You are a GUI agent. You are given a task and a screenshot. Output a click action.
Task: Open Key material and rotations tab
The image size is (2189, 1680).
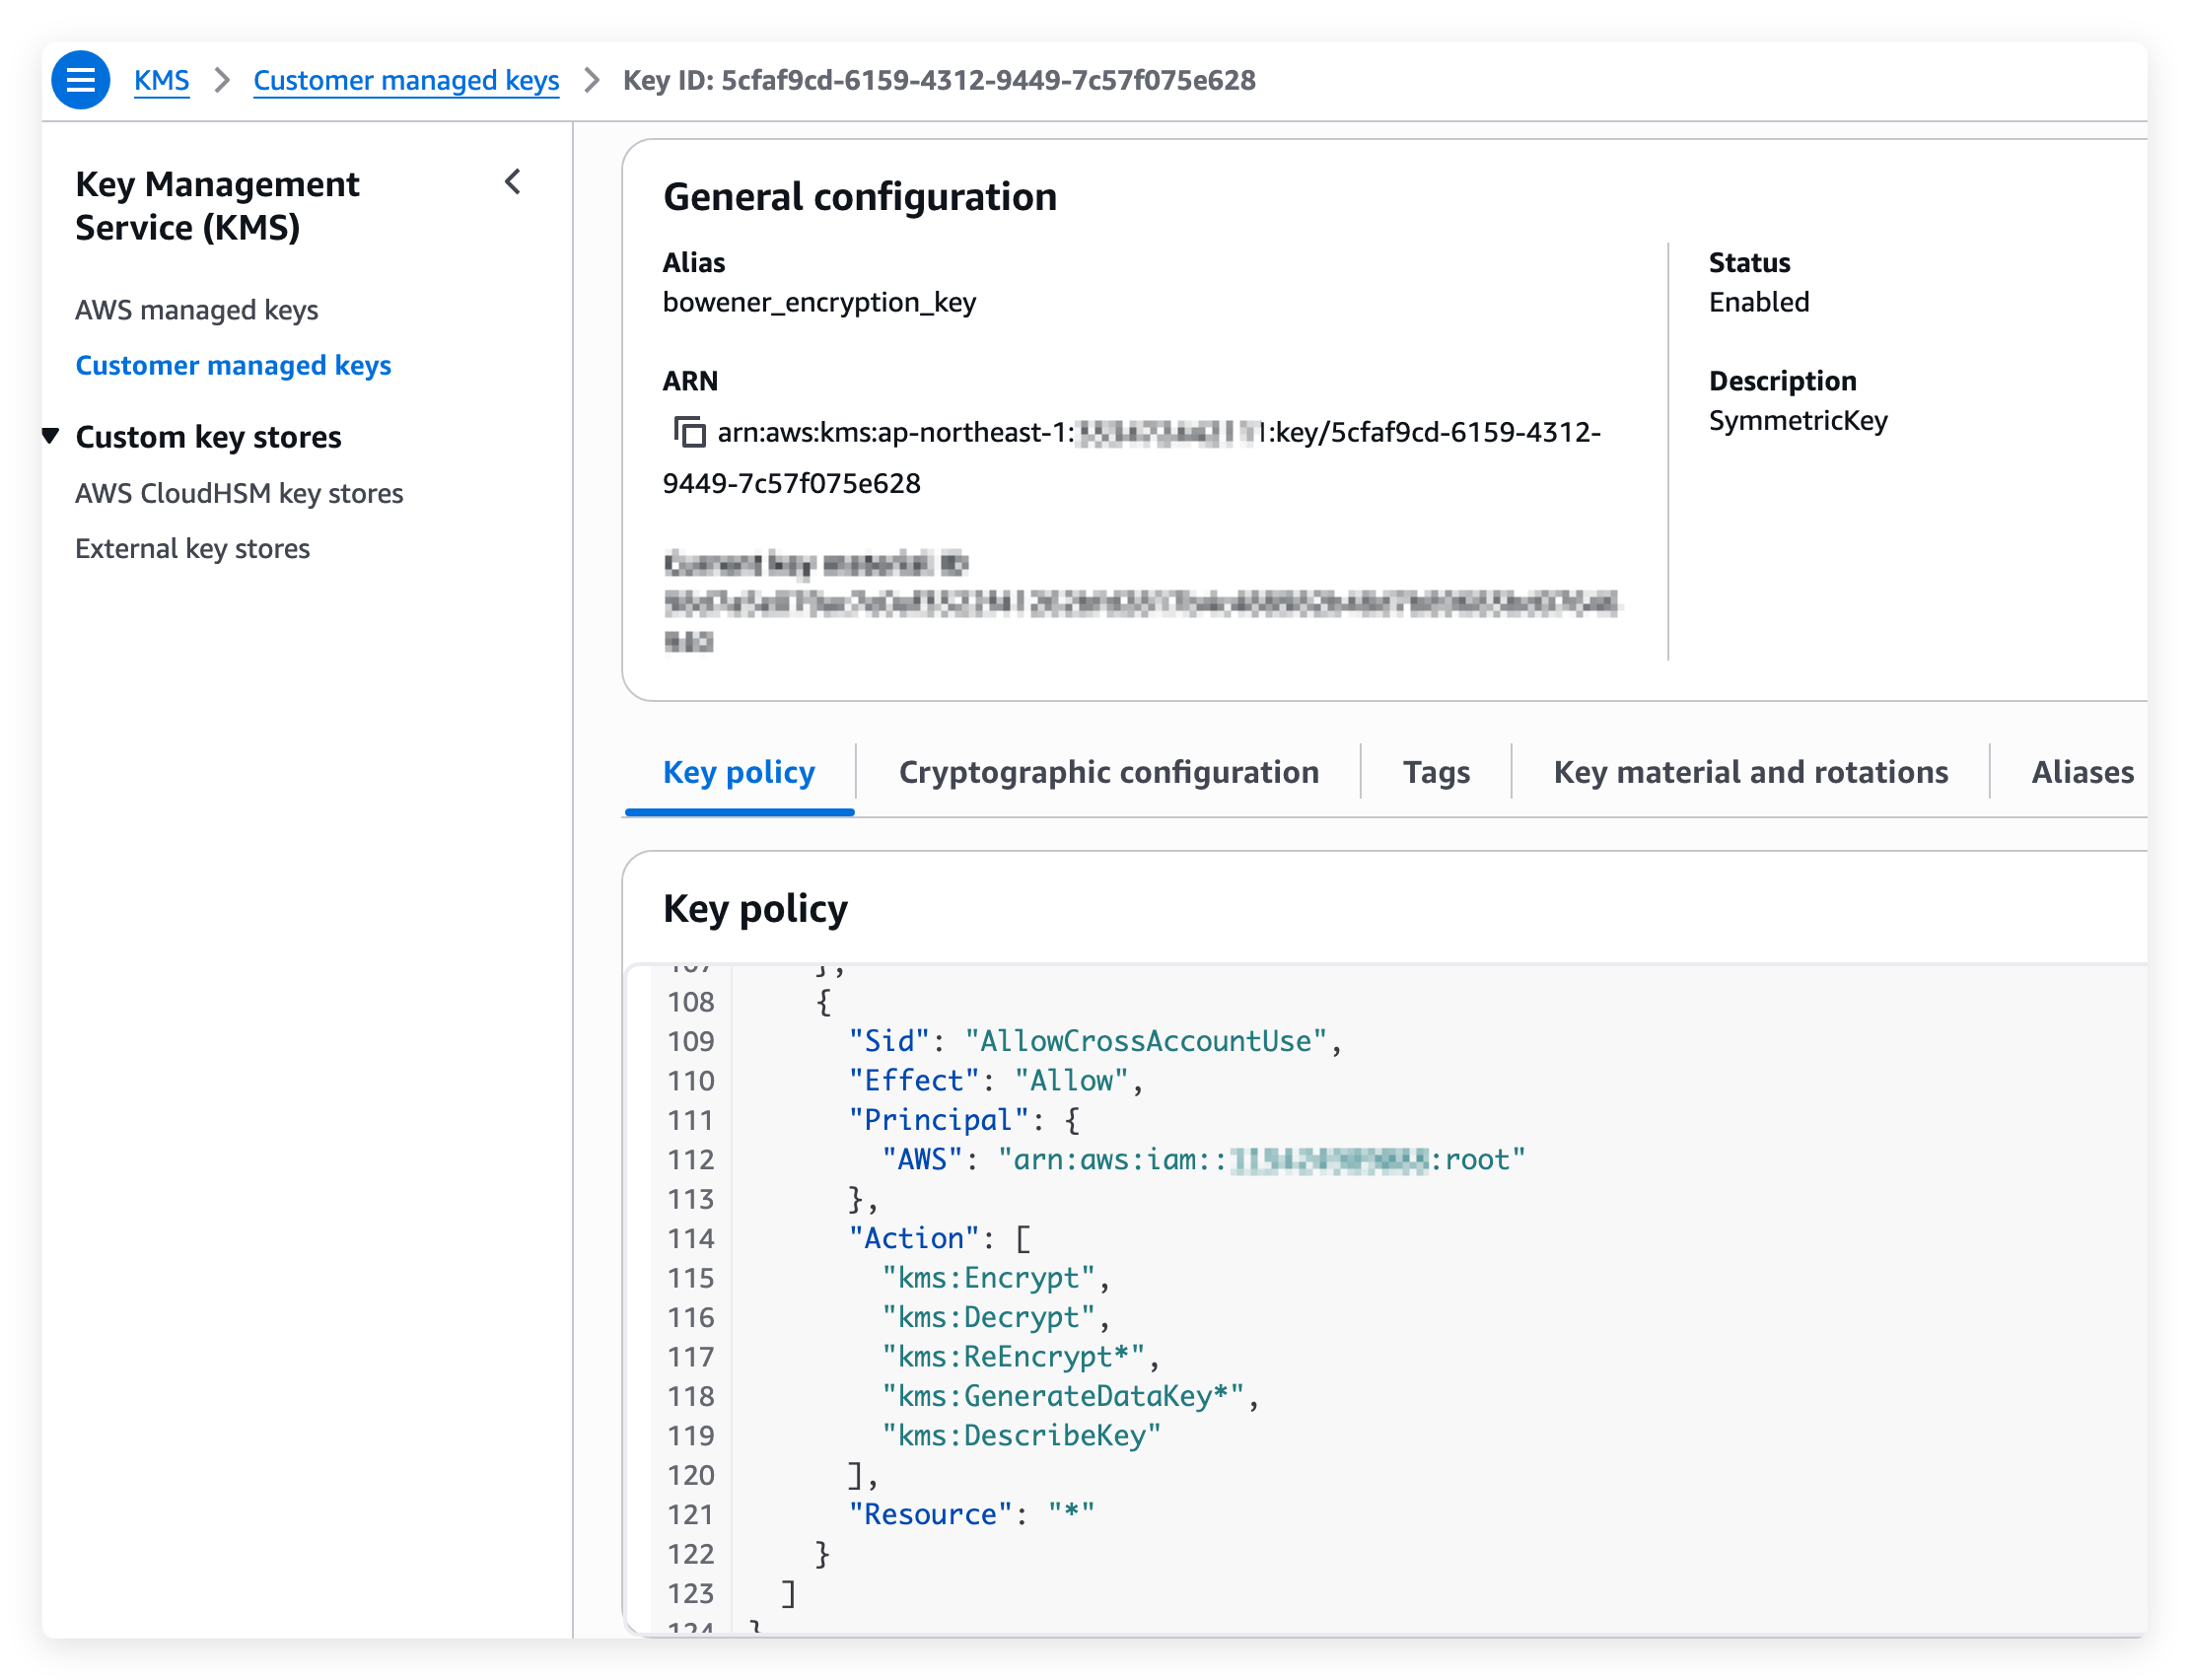click(1750, 772)
